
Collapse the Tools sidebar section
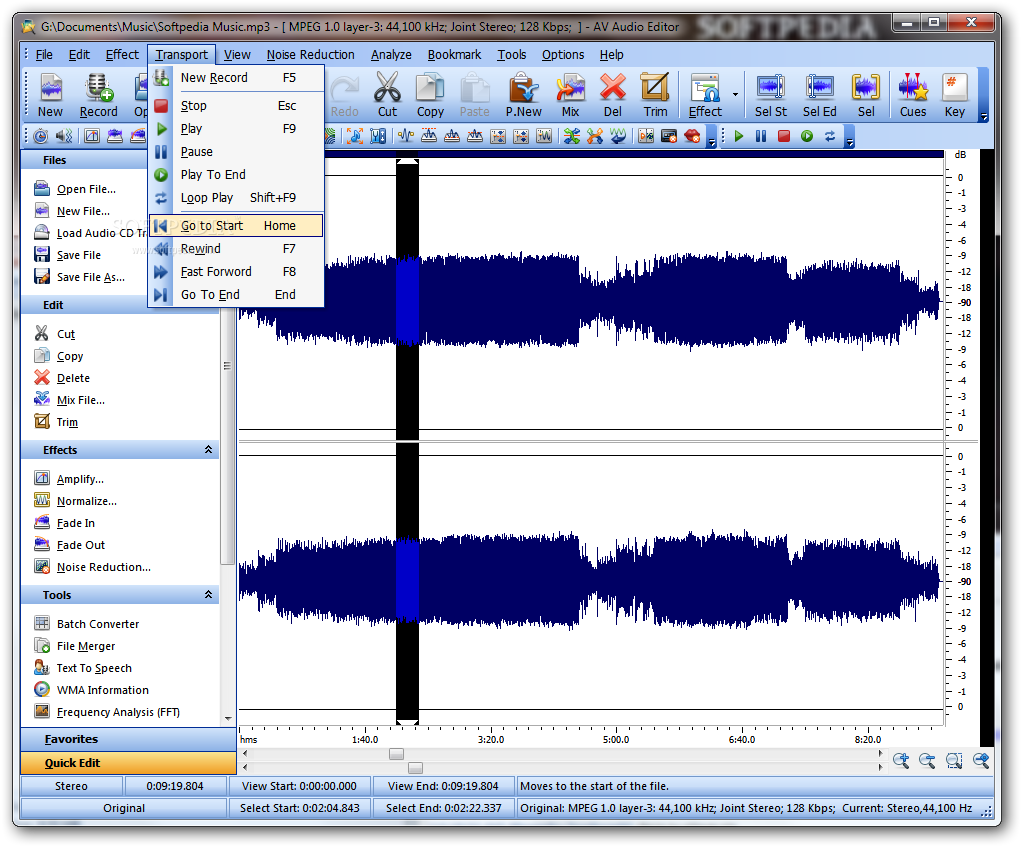tap(209, 594)
